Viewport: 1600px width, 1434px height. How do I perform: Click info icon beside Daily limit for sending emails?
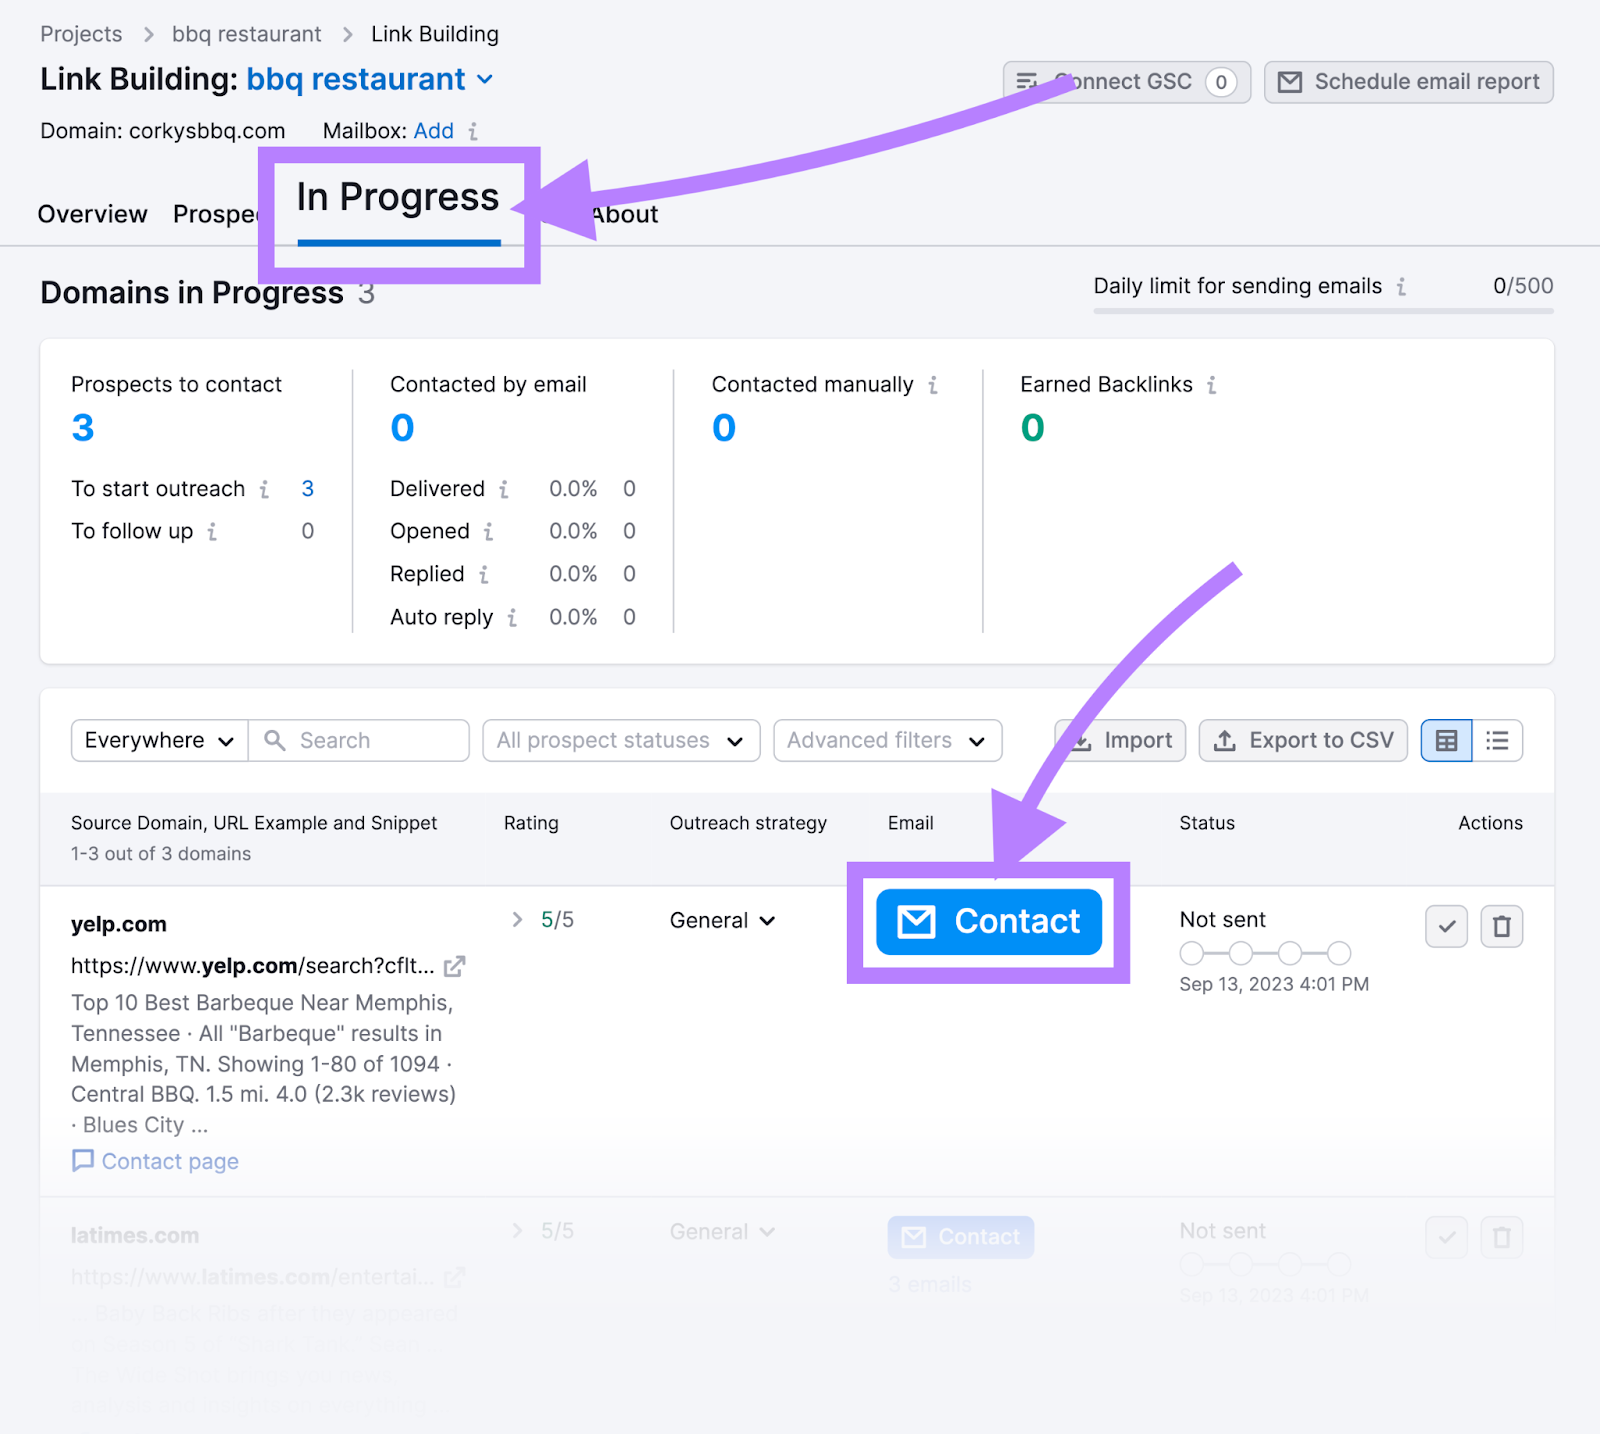tap(1401, 287)
